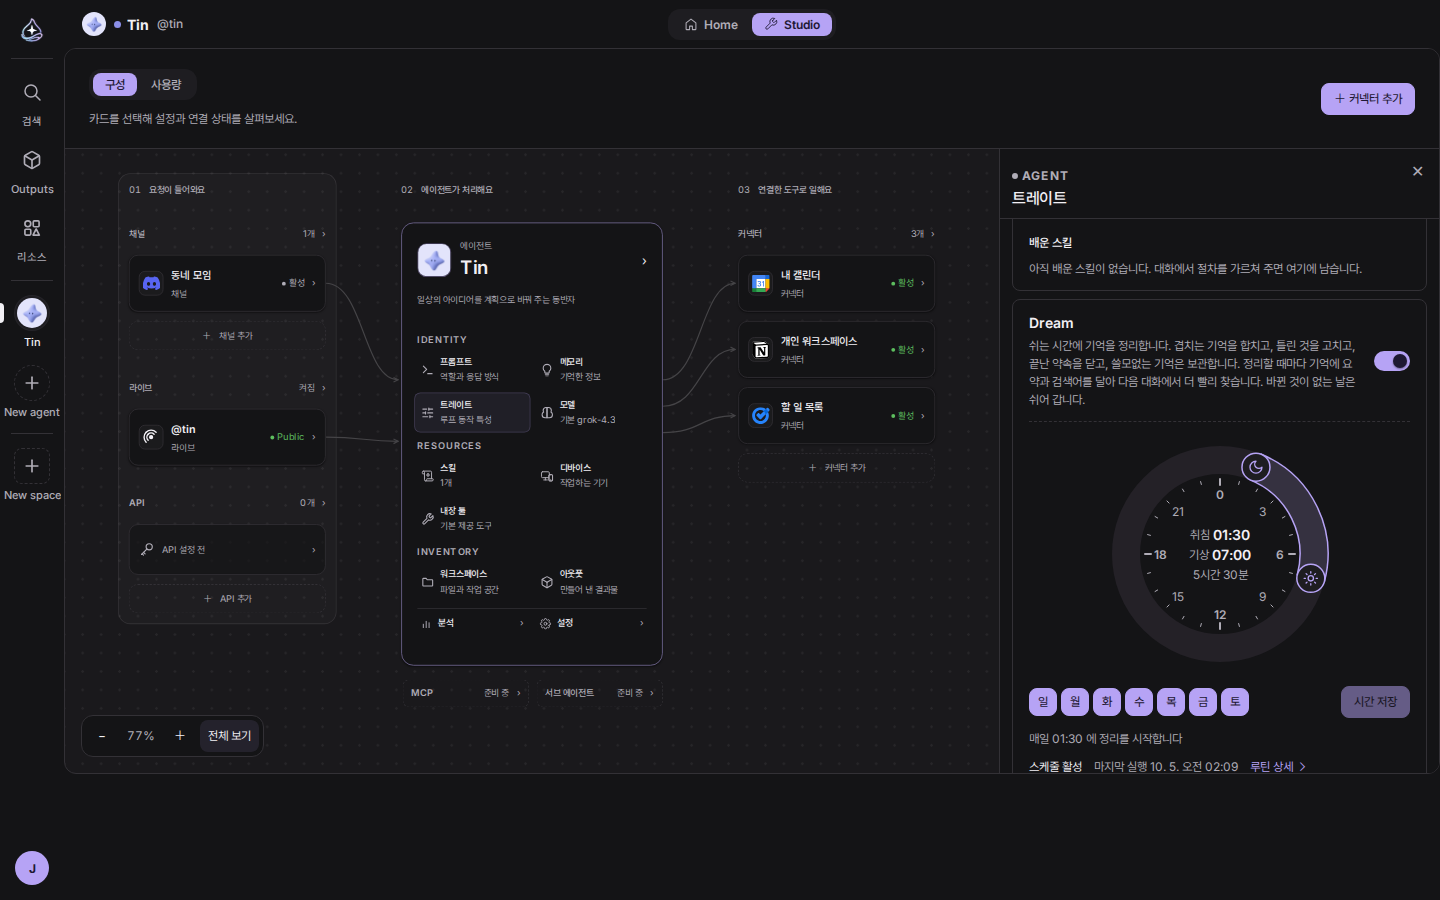Toggle the 토 weekday chip

click(x=1235, y=702)
